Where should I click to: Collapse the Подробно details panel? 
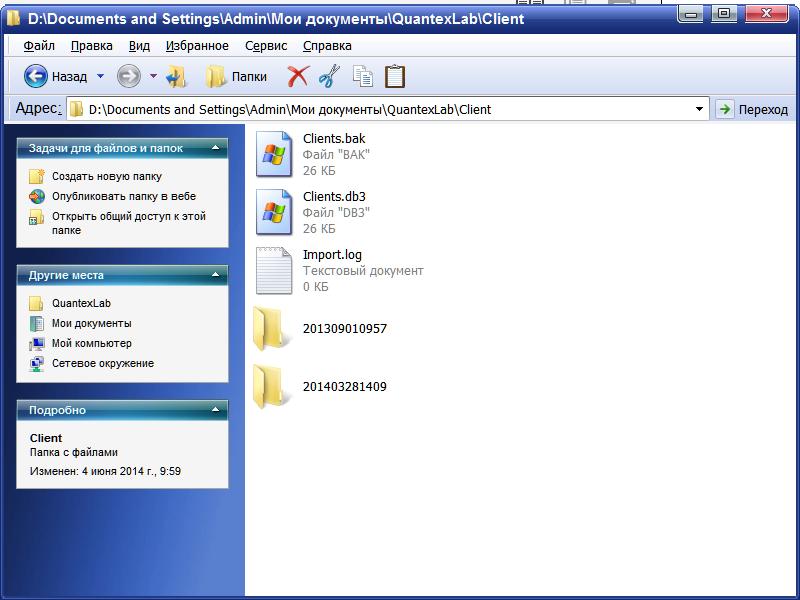click(x=215, y=410)
